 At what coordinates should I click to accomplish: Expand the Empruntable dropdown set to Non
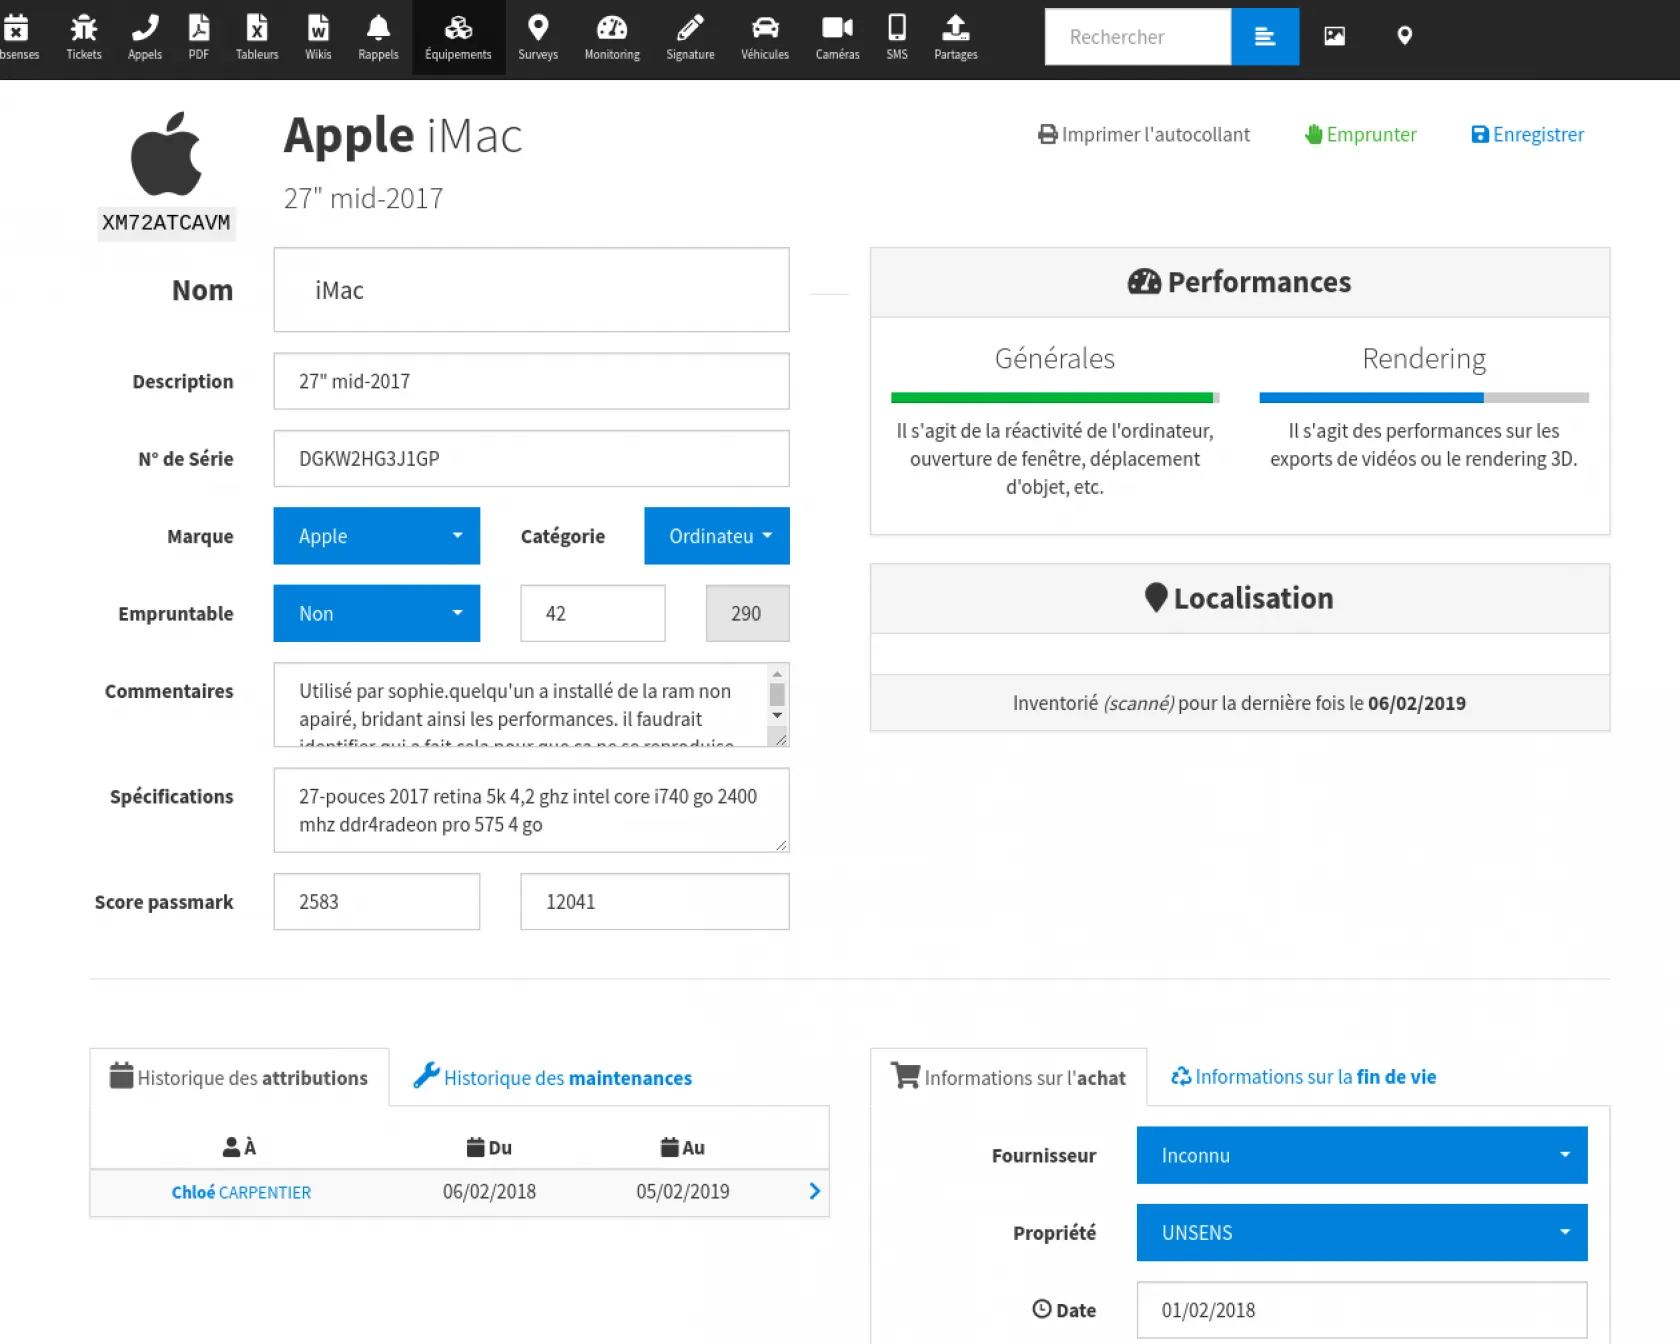coord(376,613)
